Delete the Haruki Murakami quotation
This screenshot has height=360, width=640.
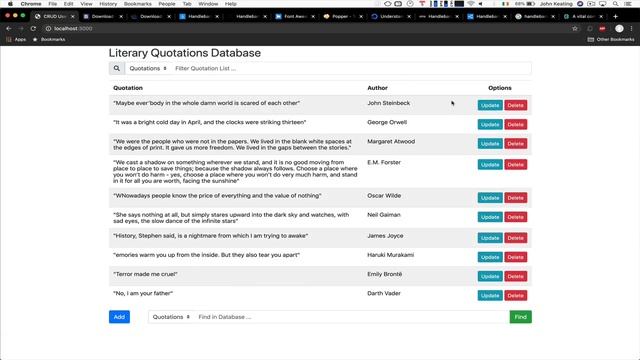(x=516, y=257)
